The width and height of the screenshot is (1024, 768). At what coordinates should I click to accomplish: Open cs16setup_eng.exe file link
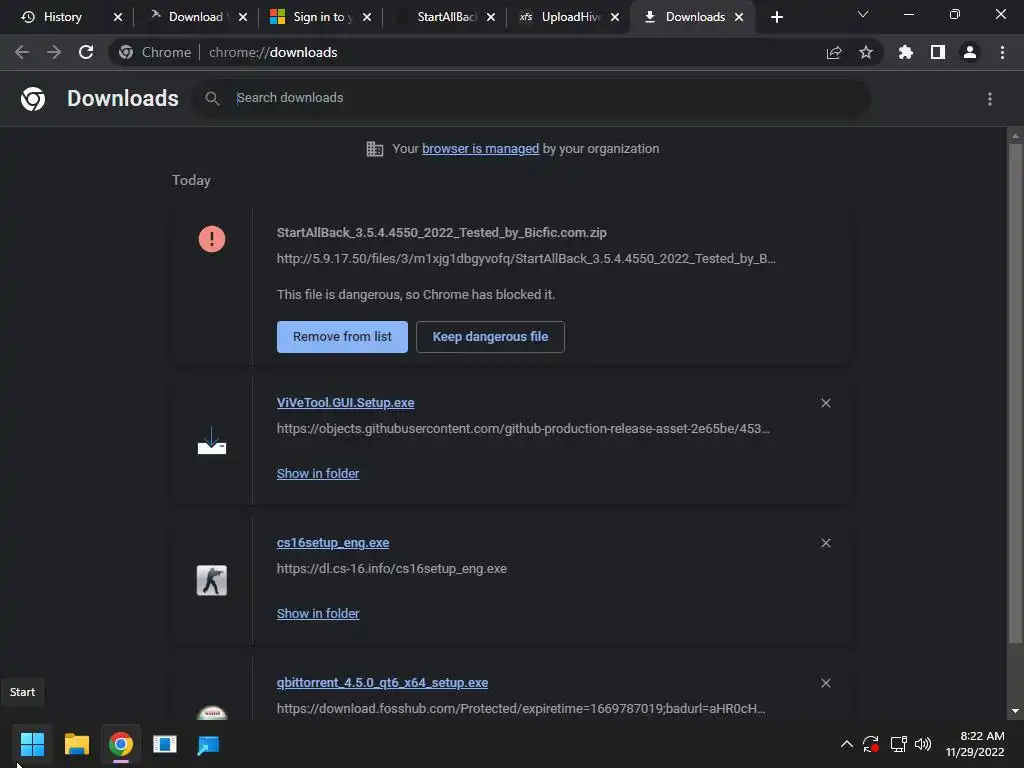(x=333, y=543)
